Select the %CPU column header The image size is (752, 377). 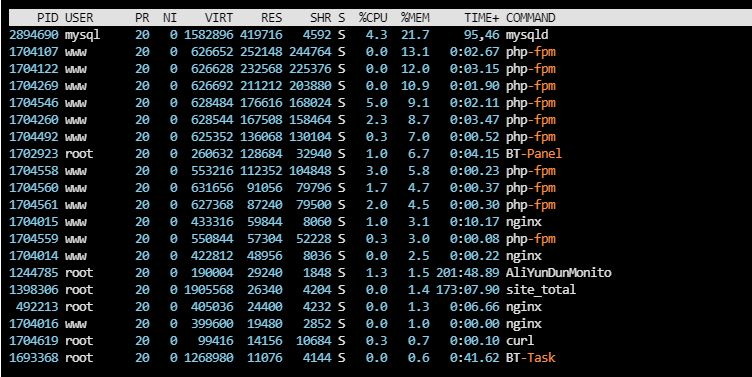(373, 18)
